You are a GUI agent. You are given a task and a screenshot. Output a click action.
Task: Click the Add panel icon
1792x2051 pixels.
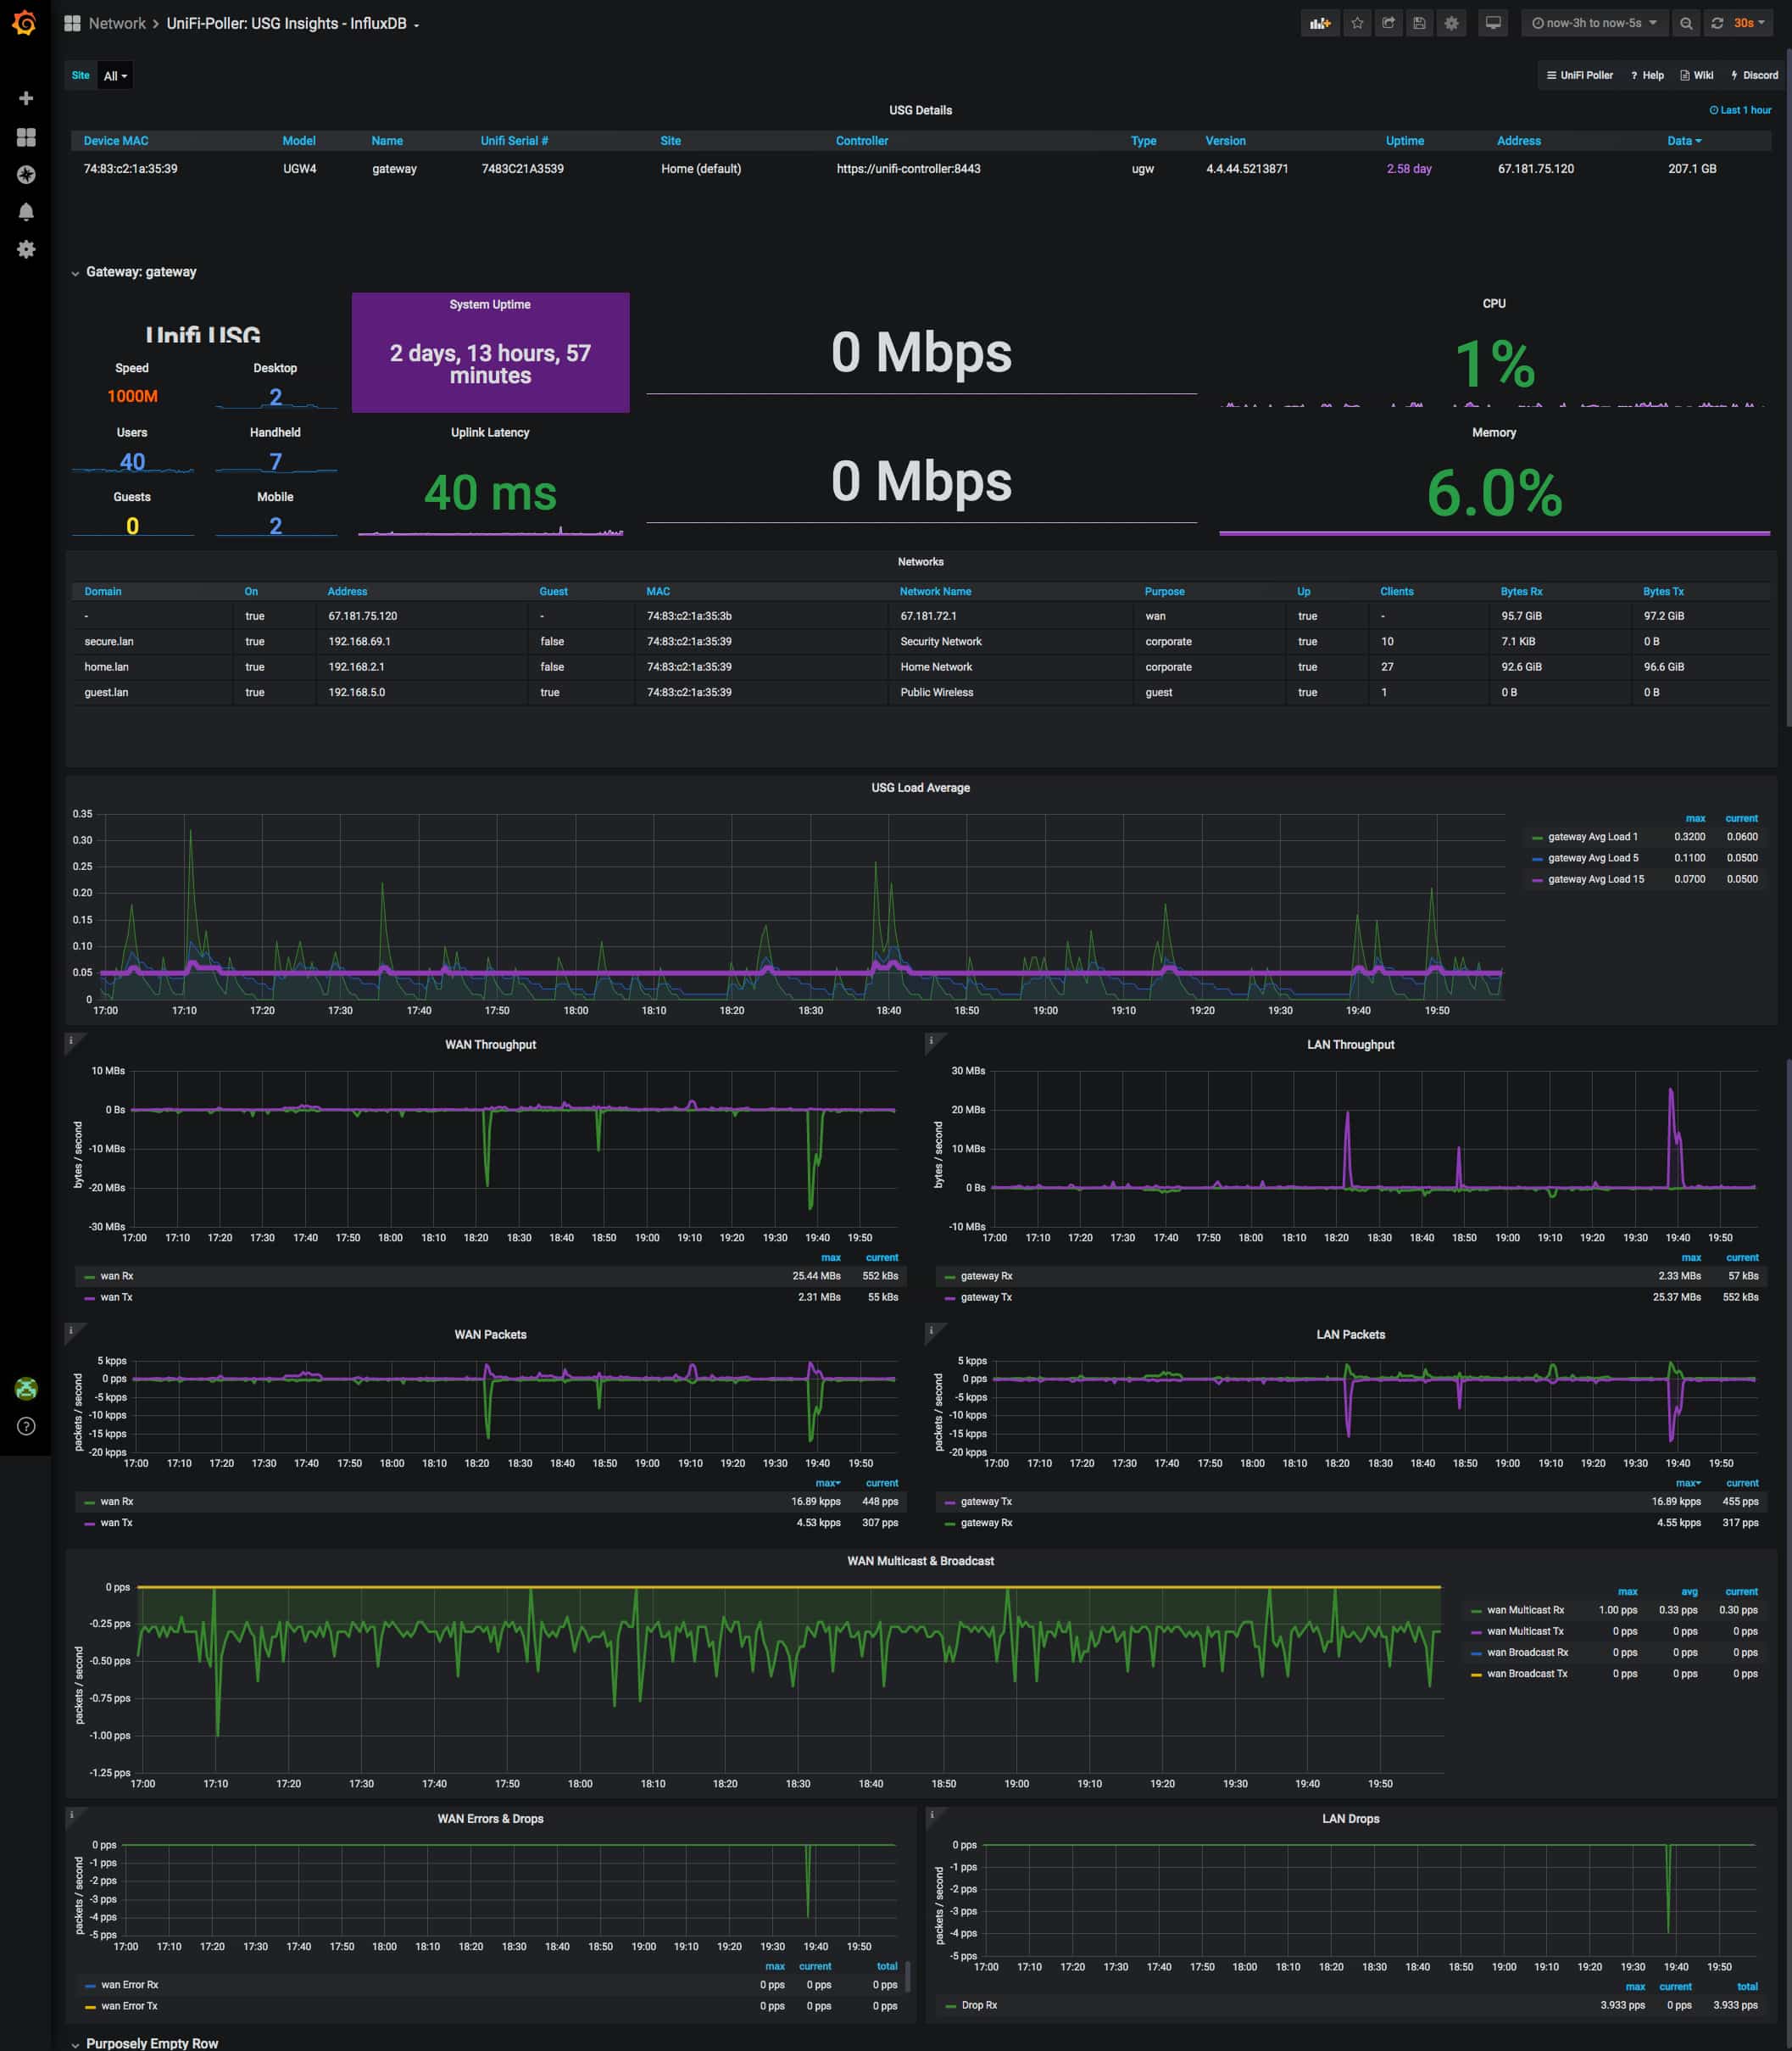(1320, 23)
